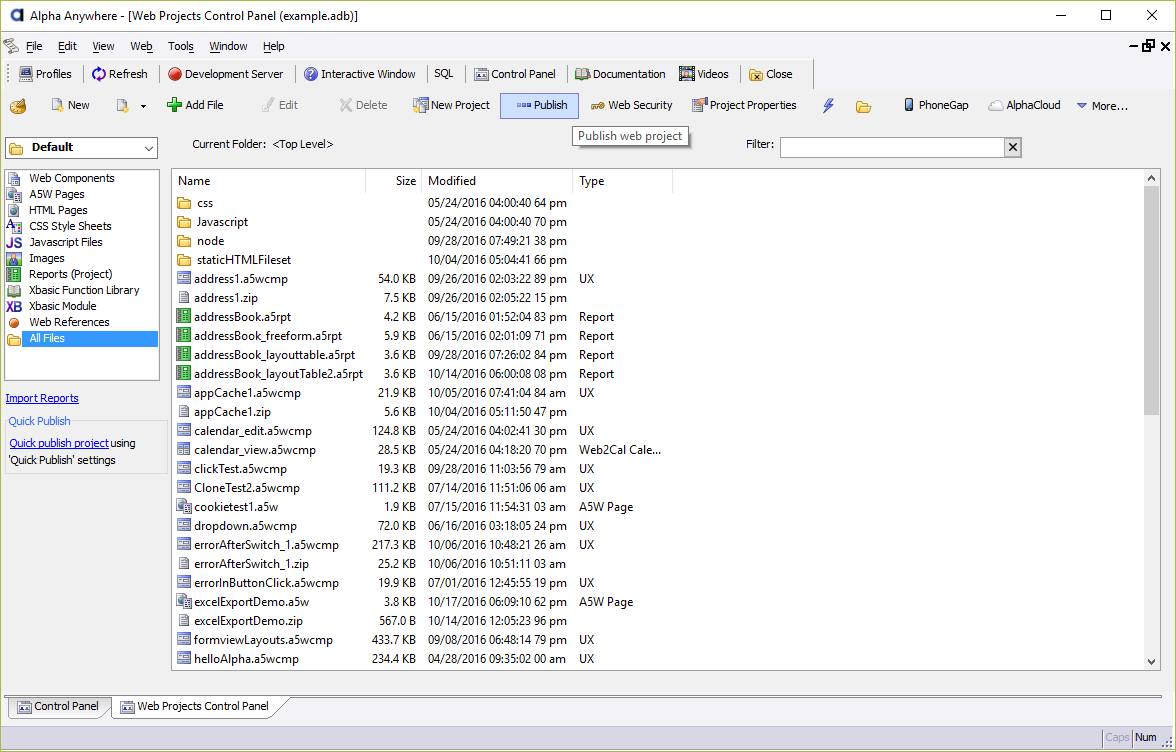Viewport: 1176px width, 752px height.
Task: Click the Import Reports link
Action: 42,398
